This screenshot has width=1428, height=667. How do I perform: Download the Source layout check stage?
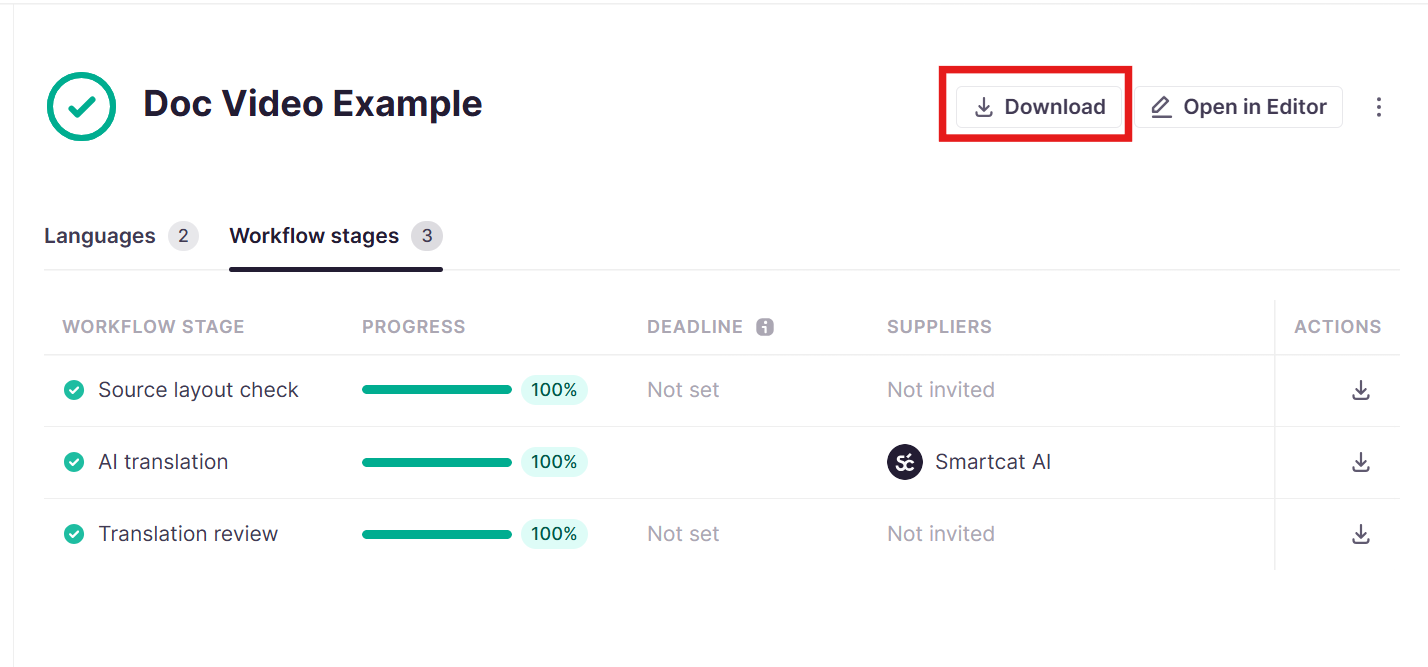[1360, 390]
